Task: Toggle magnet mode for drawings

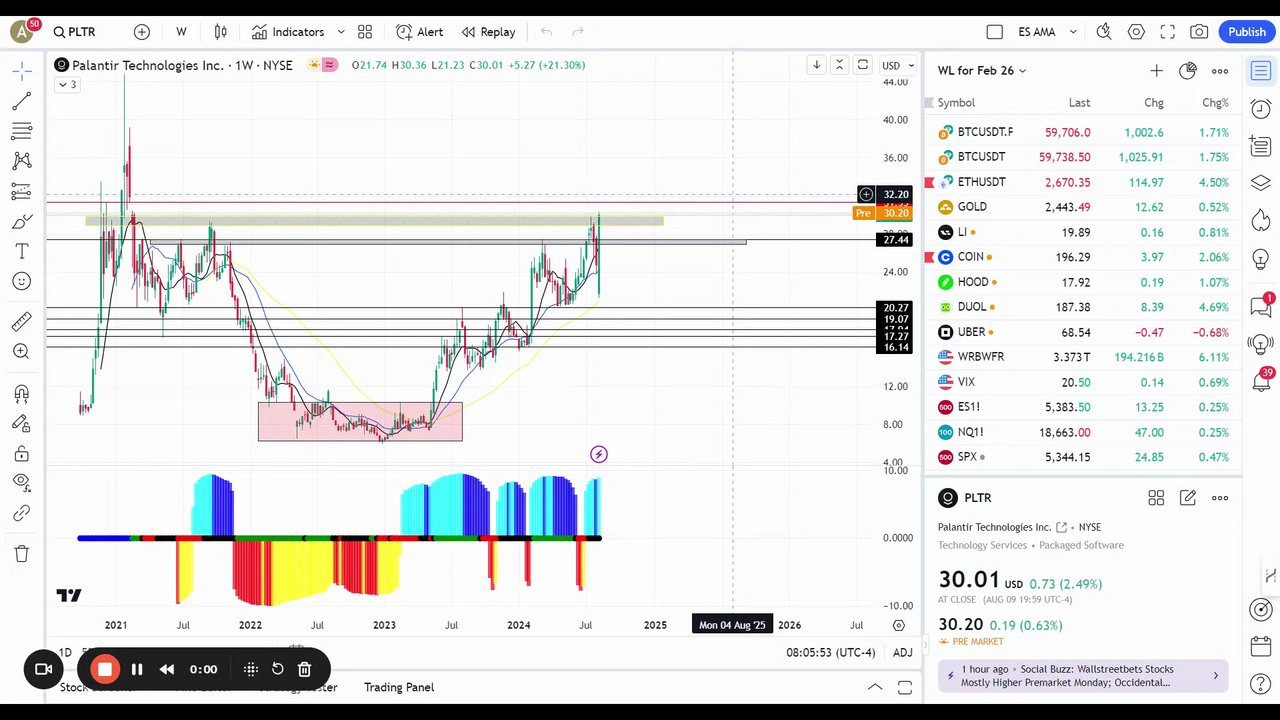Action: tap(22, 394)
